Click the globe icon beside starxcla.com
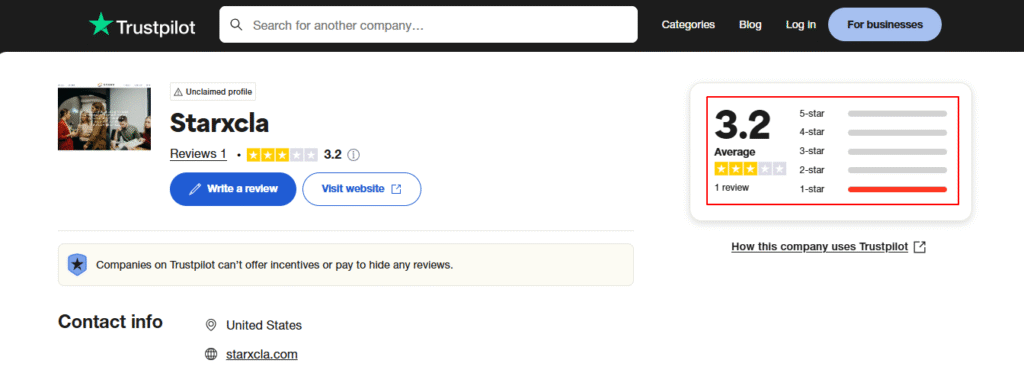Screen dimensions: 1024x370 (211, 354)
